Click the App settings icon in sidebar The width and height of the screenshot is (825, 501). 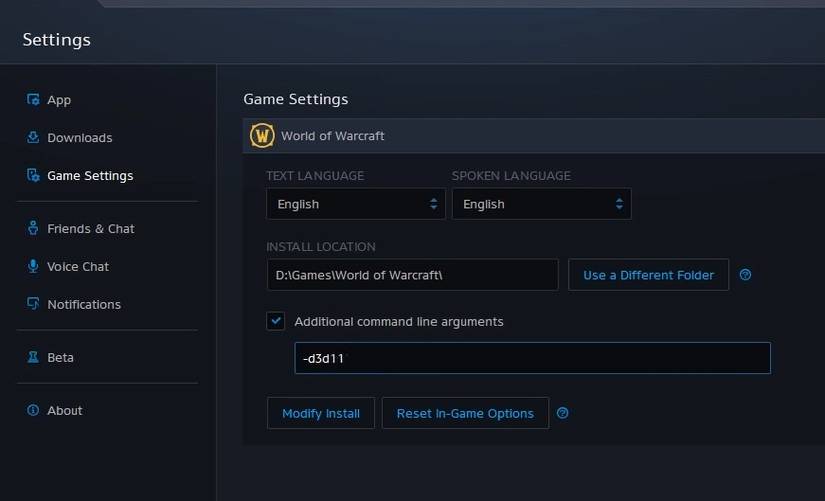[x=33, y=100]
